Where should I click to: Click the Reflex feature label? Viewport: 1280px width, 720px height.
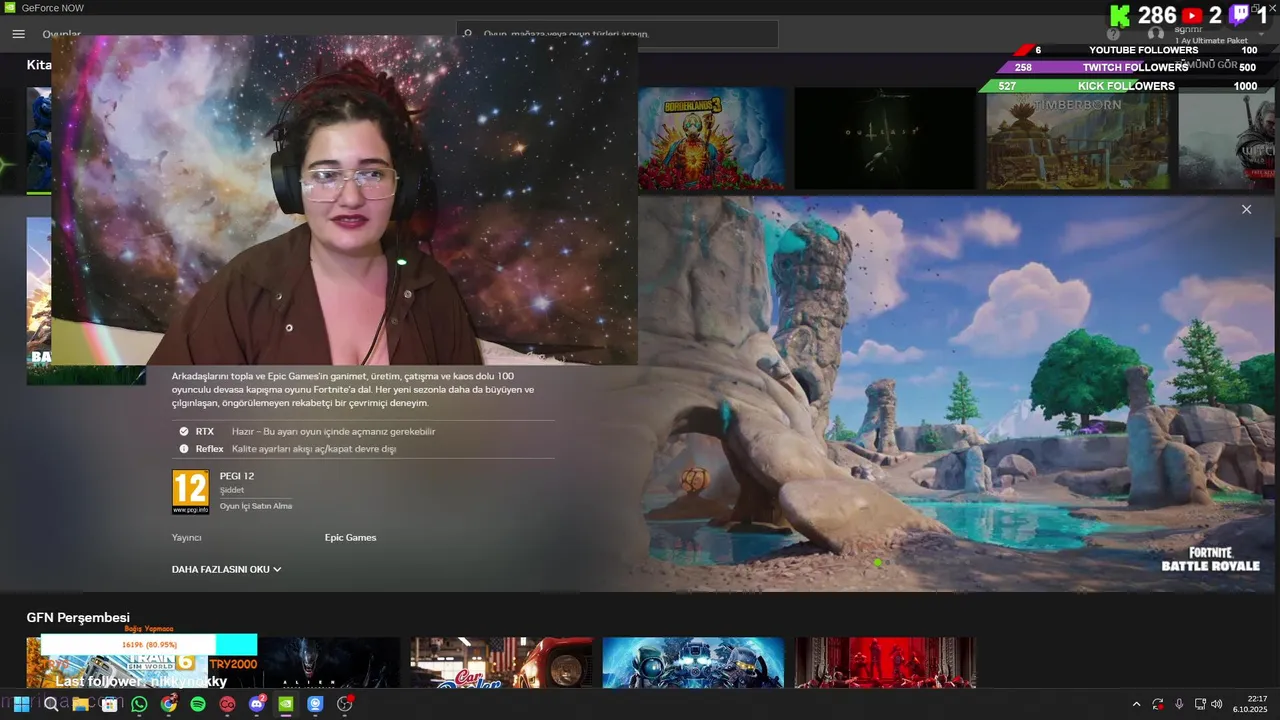pyautogui.click(x=209, y=449)
